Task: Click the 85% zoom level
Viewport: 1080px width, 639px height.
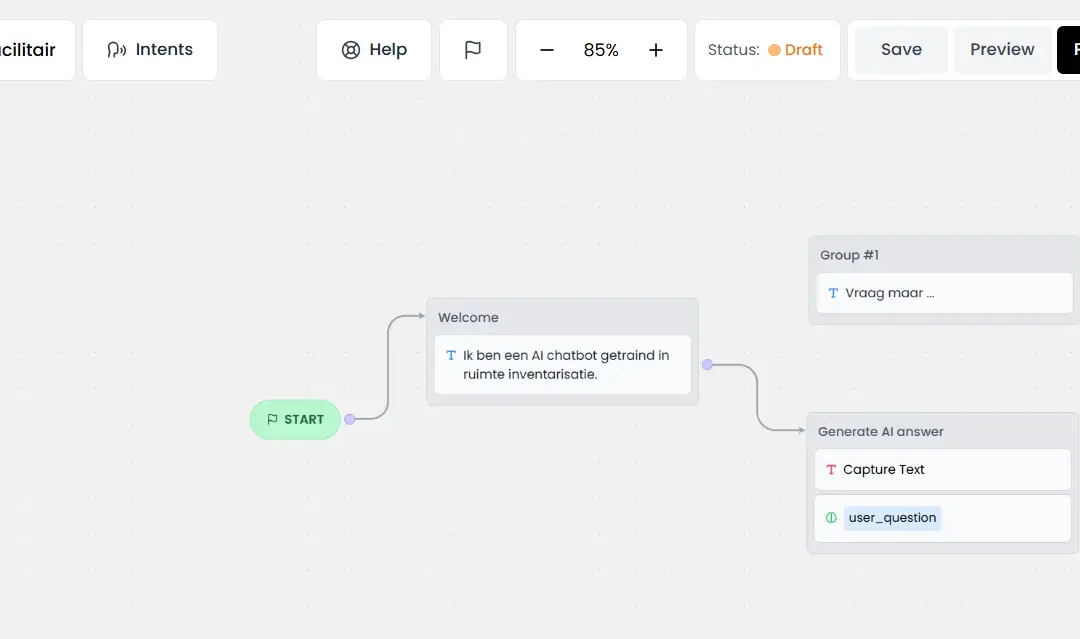Action: coord(601,50)
